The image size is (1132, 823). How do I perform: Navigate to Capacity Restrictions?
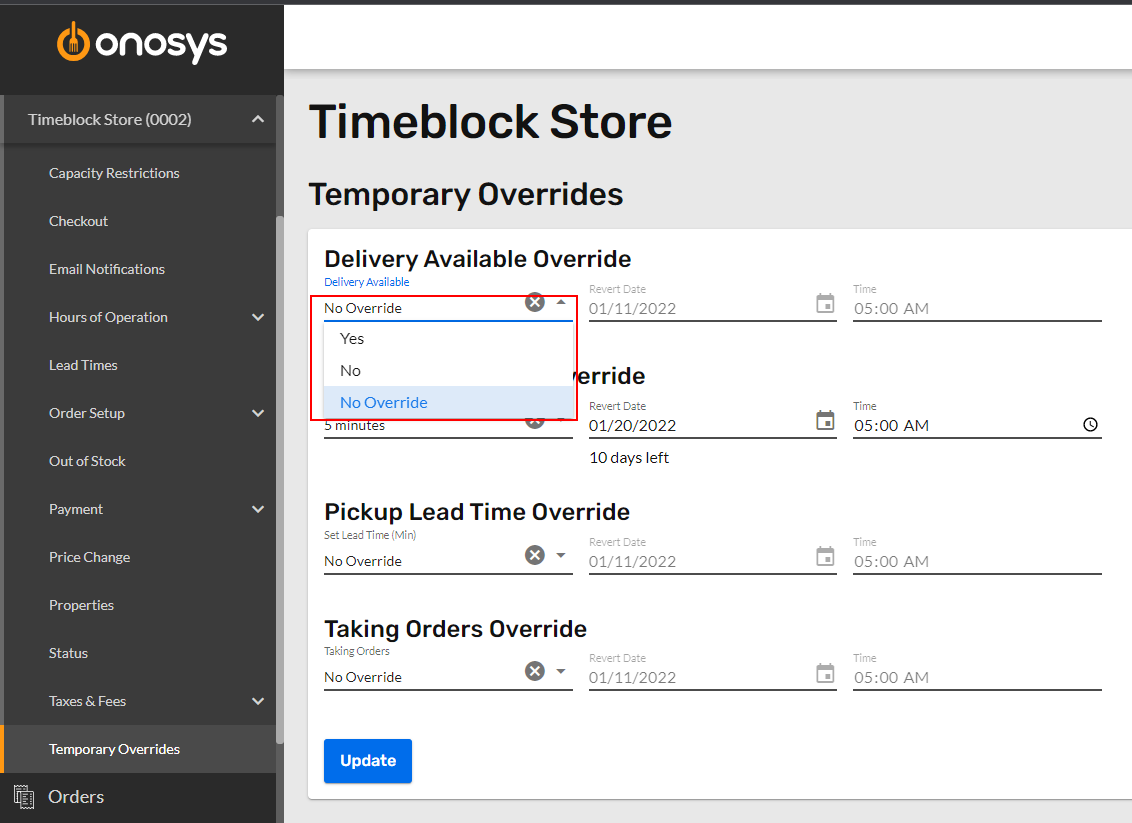[x=114, y=172]
